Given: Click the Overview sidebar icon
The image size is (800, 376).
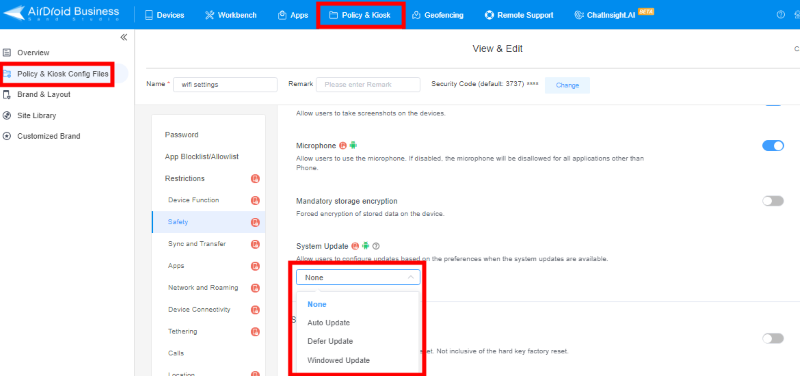Looking at the screenshot, I should pyautogui.click(x=7, y=53).
